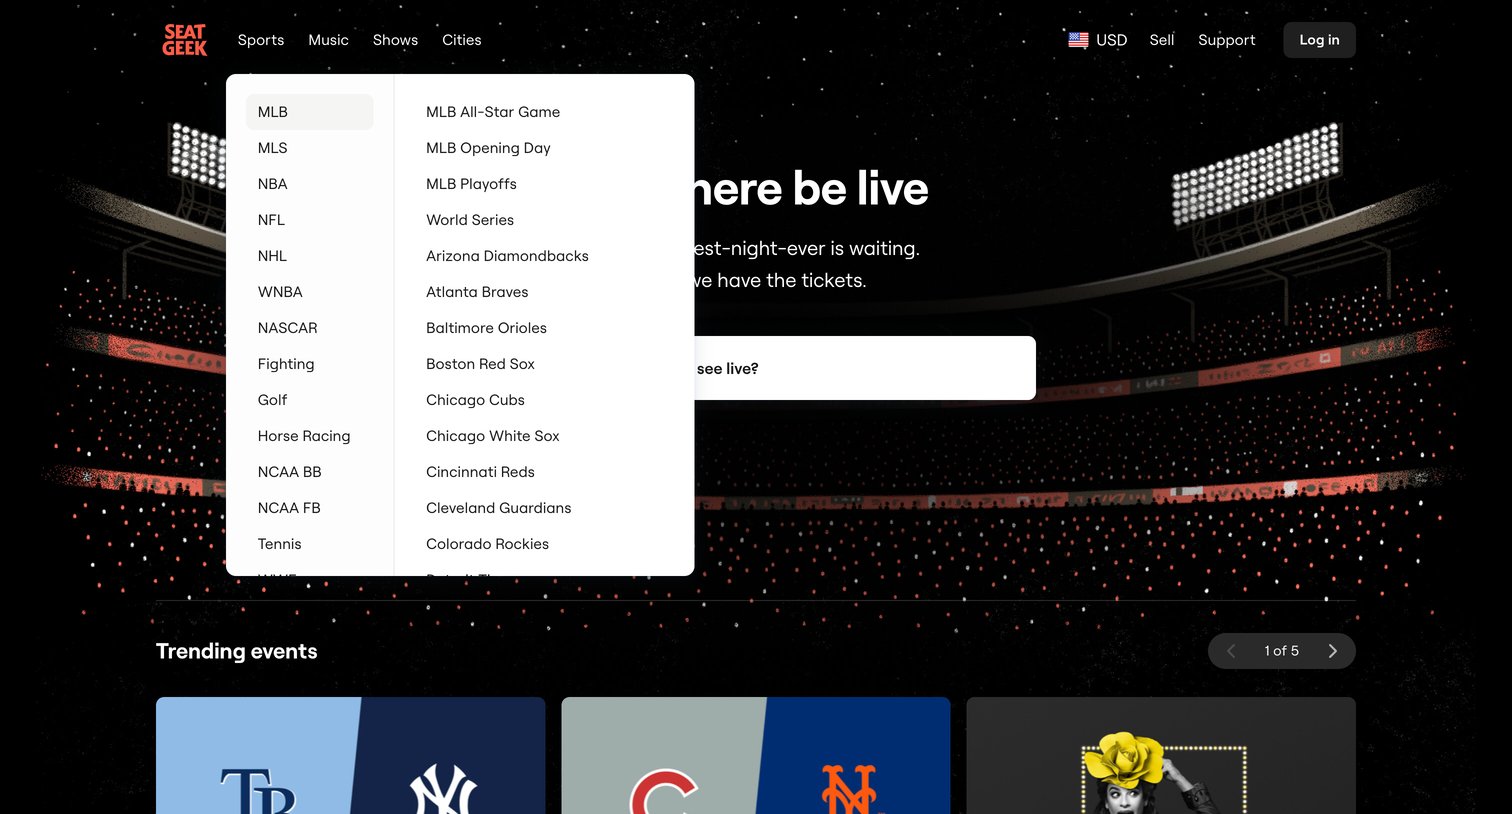Open Baltimore Orioles link
This screenshot has width=1512, height=814.
tap(486, 328)
